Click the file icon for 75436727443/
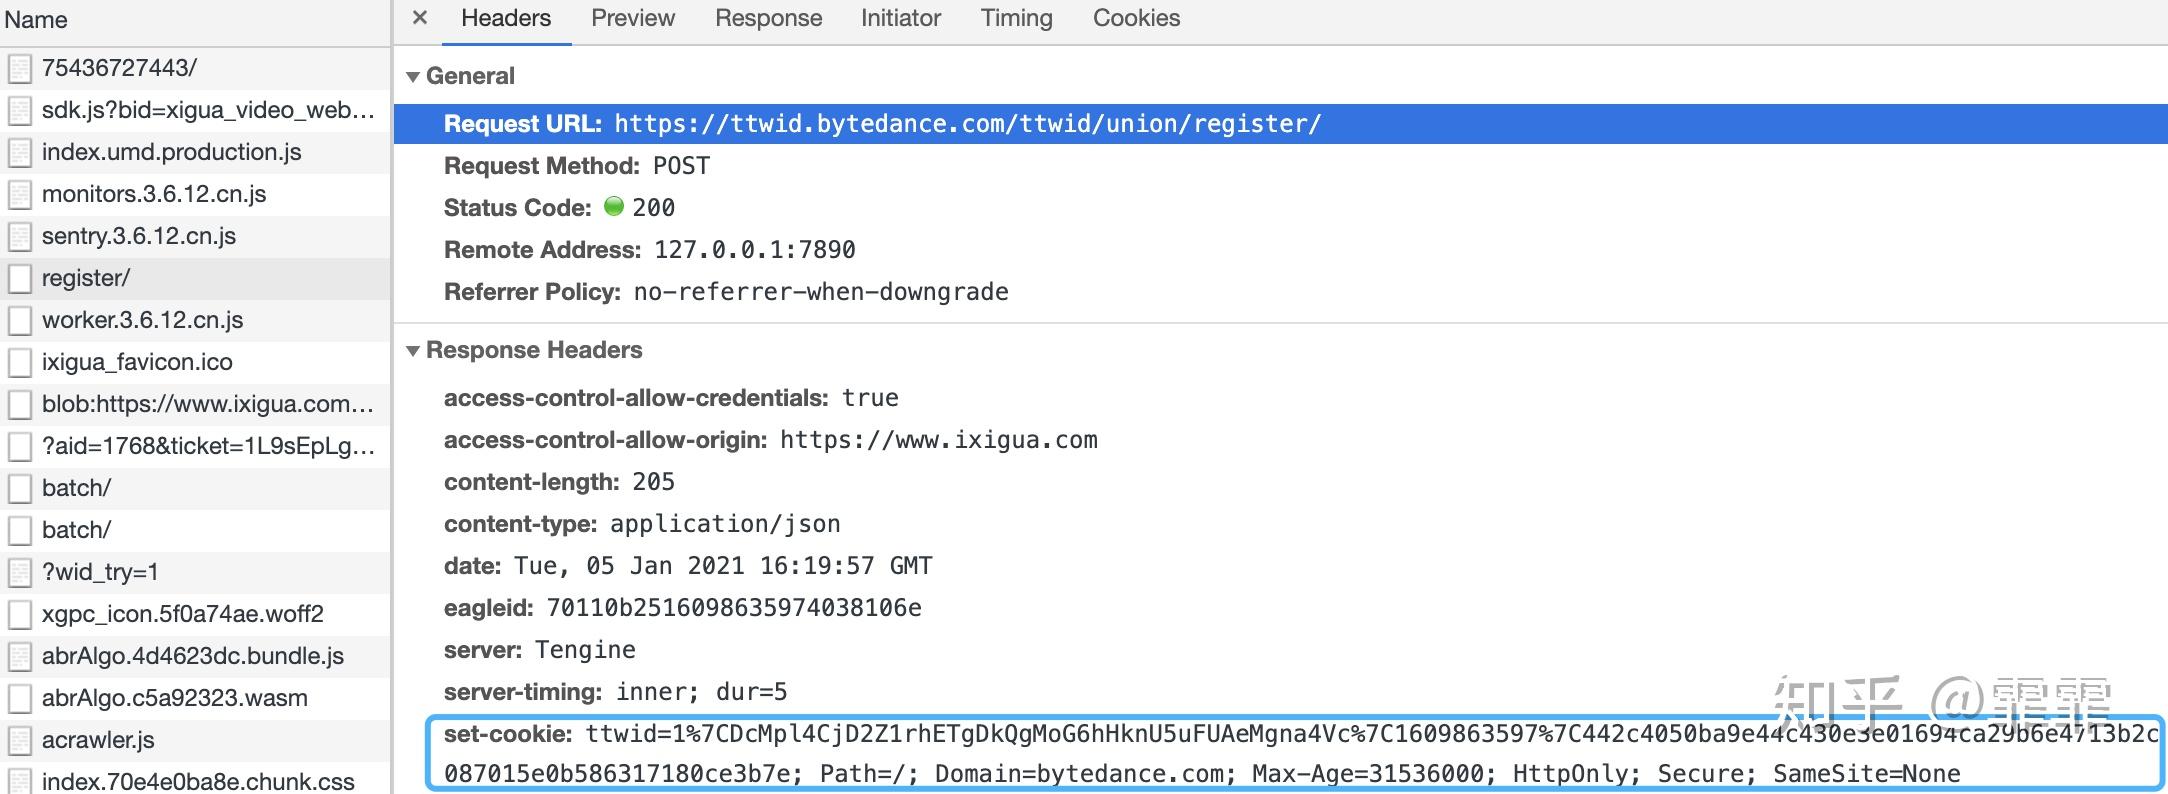Screen dimensions: 2168x794 click(x=20, y=68)
